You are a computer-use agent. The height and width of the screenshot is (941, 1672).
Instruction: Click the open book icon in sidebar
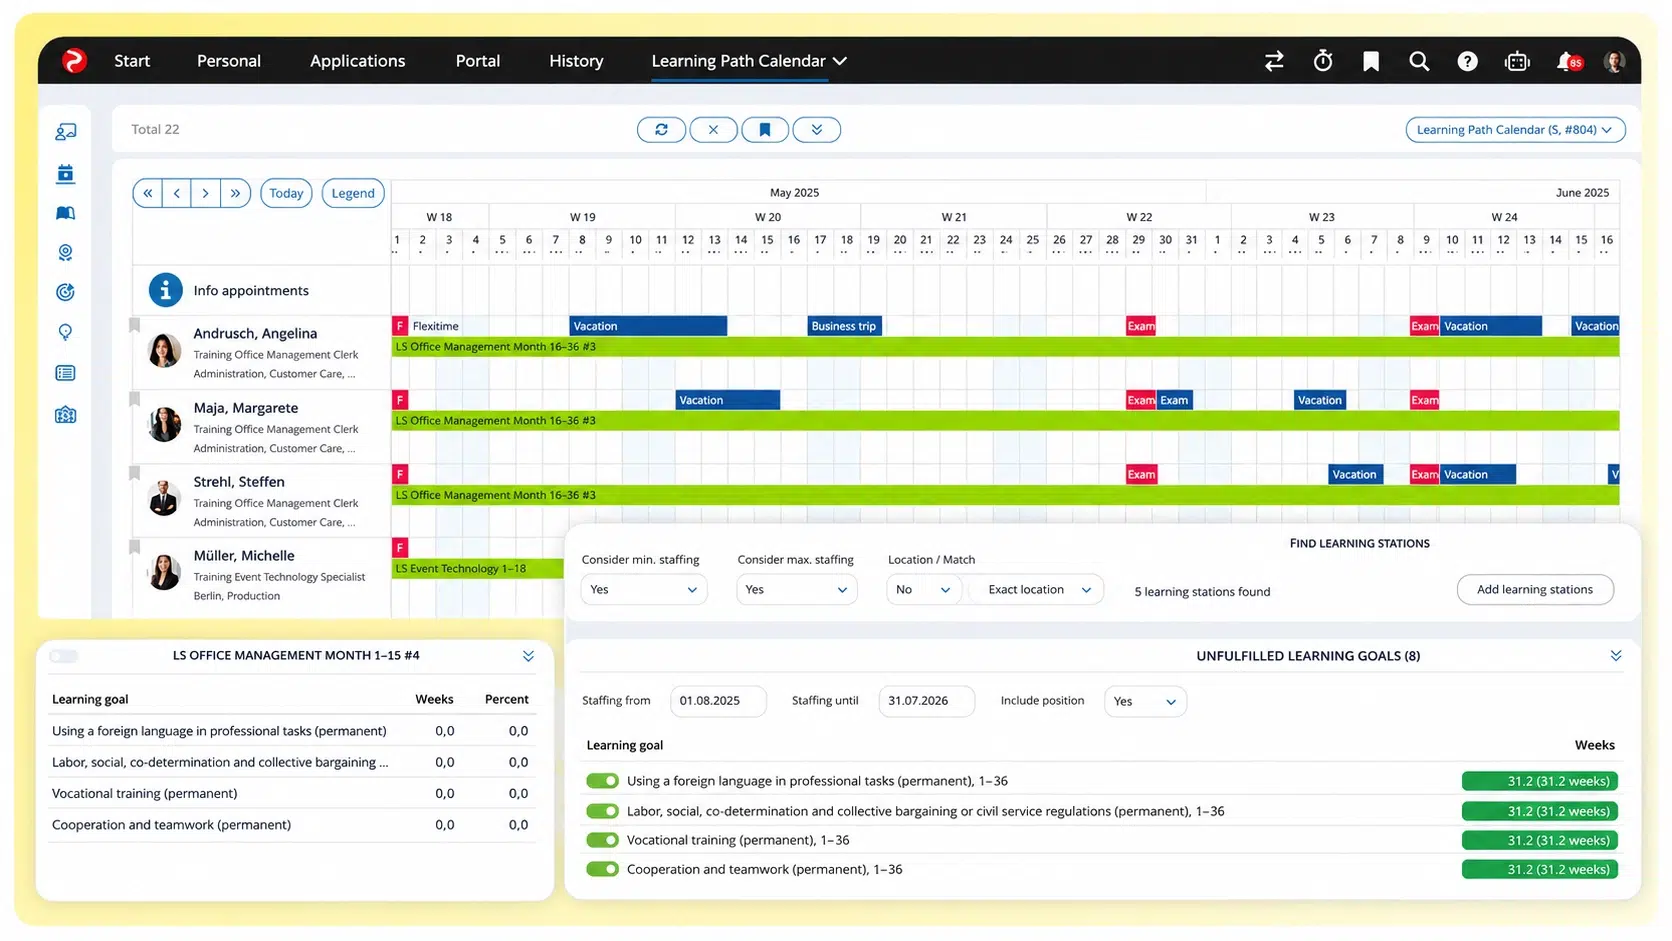pos(65,213)
